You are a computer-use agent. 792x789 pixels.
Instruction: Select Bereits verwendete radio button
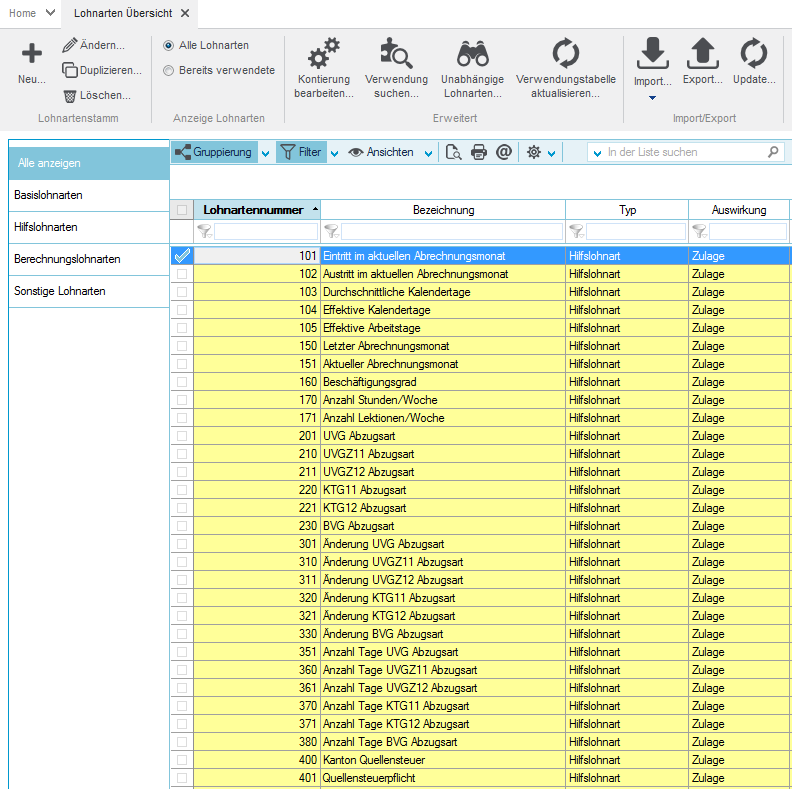[169, 70]
